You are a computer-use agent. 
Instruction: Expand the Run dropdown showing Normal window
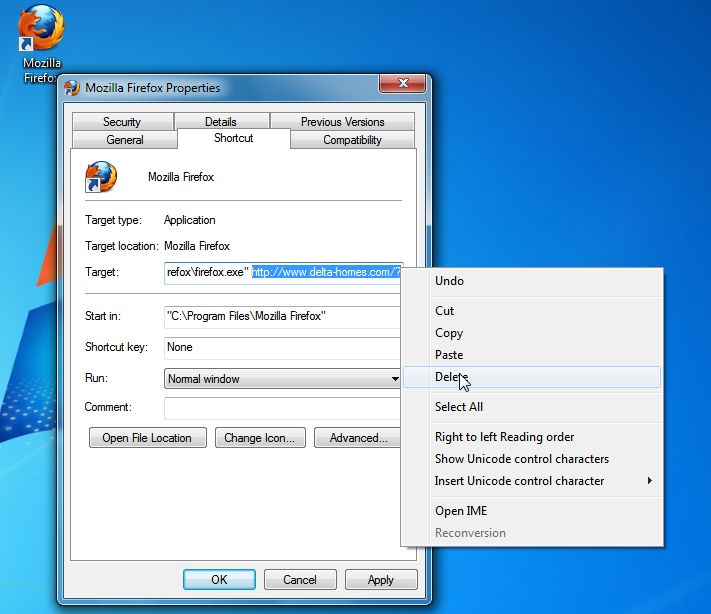[282, 379]
